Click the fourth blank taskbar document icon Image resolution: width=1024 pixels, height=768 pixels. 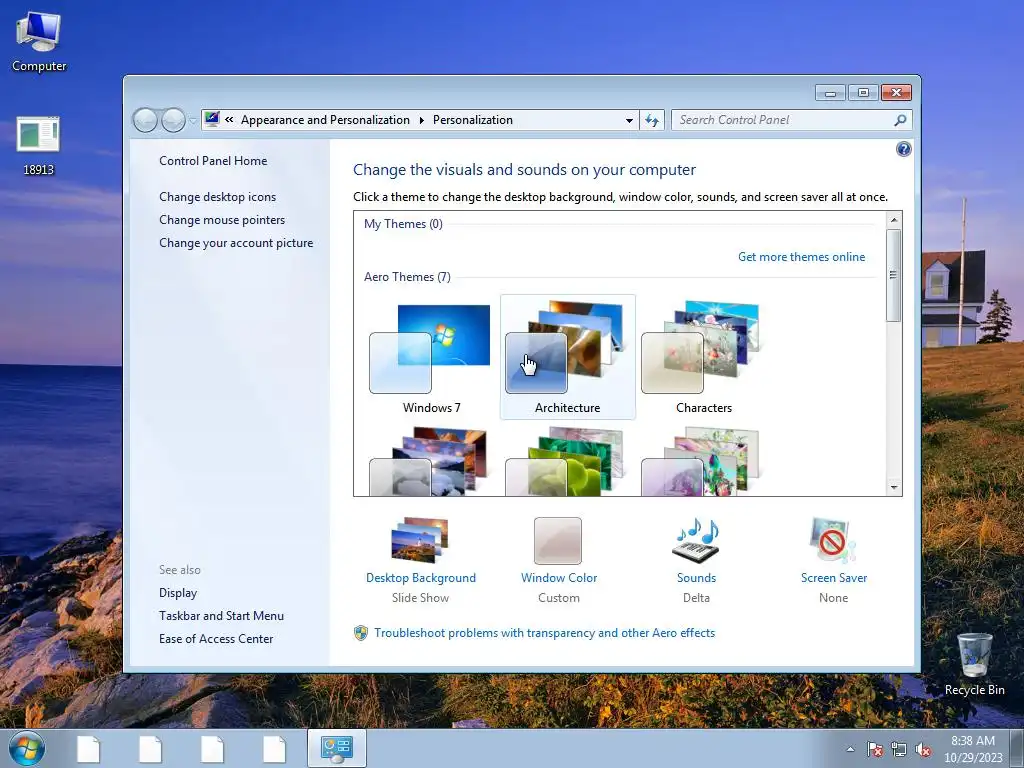point(274,748)
